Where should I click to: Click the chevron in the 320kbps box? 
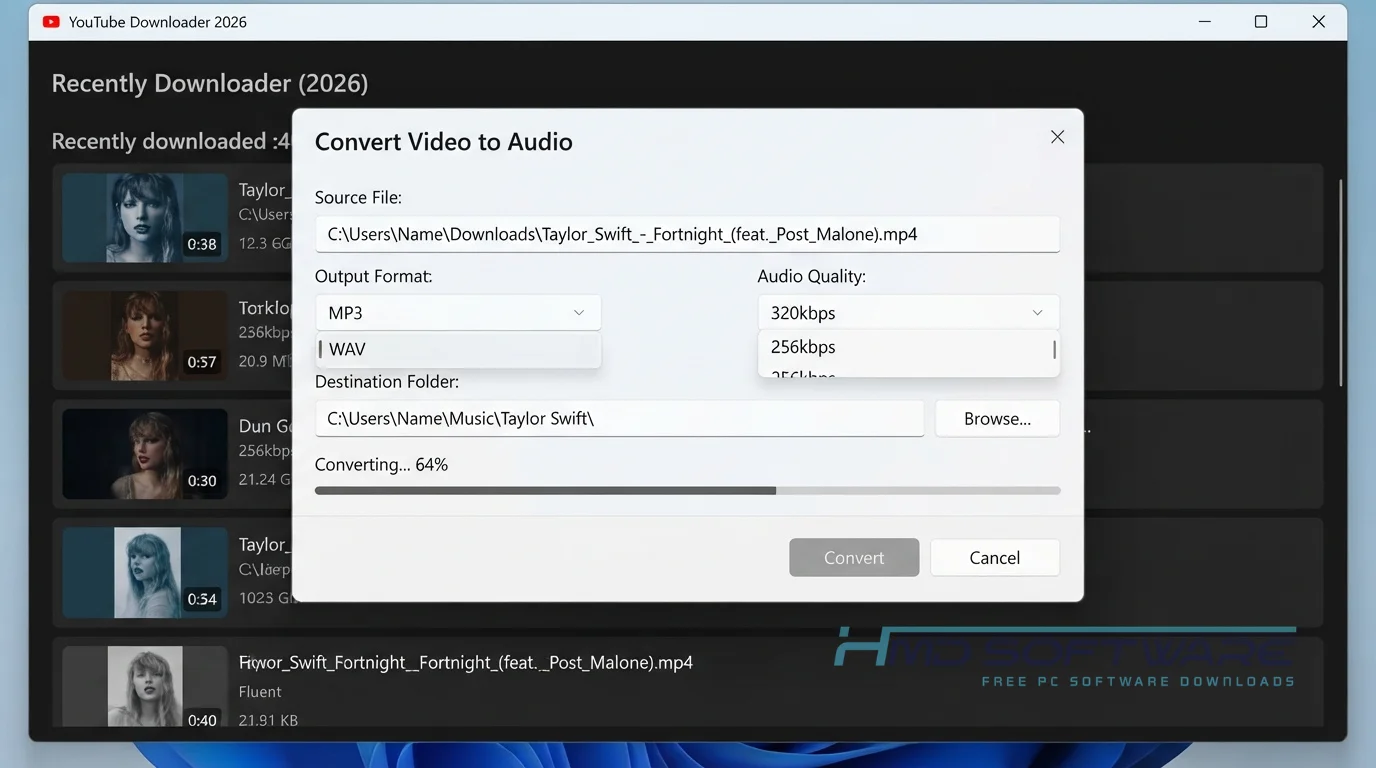click(x=1037, y=313)
